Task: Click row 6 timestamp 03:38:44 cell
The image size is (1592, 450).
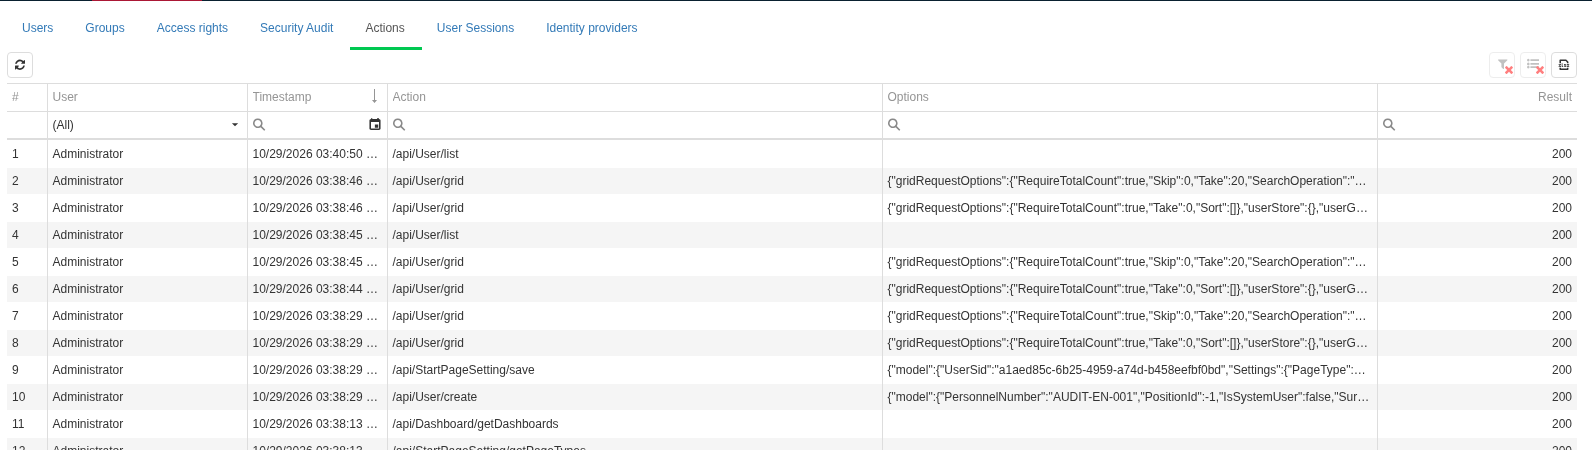Action: tap(317, 289)
